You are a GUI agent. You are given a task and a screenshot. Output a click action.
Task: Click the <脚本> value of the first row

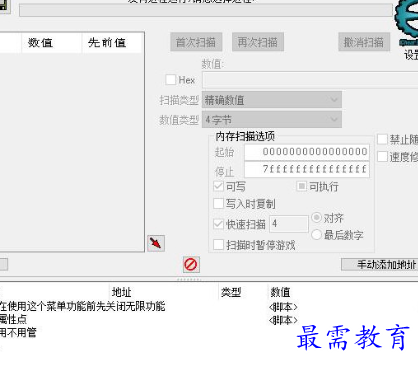pos(283,306)
